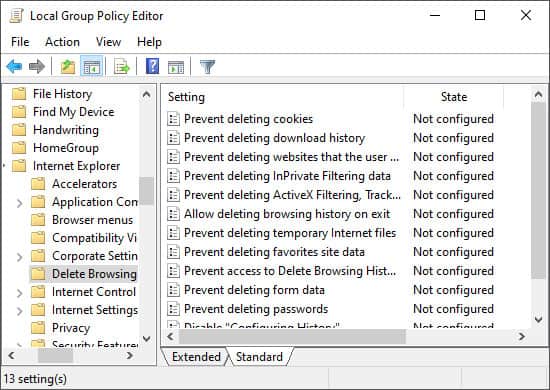
Task: Click the settings list vertical scrollbar thumb
Action: (538, 191)
